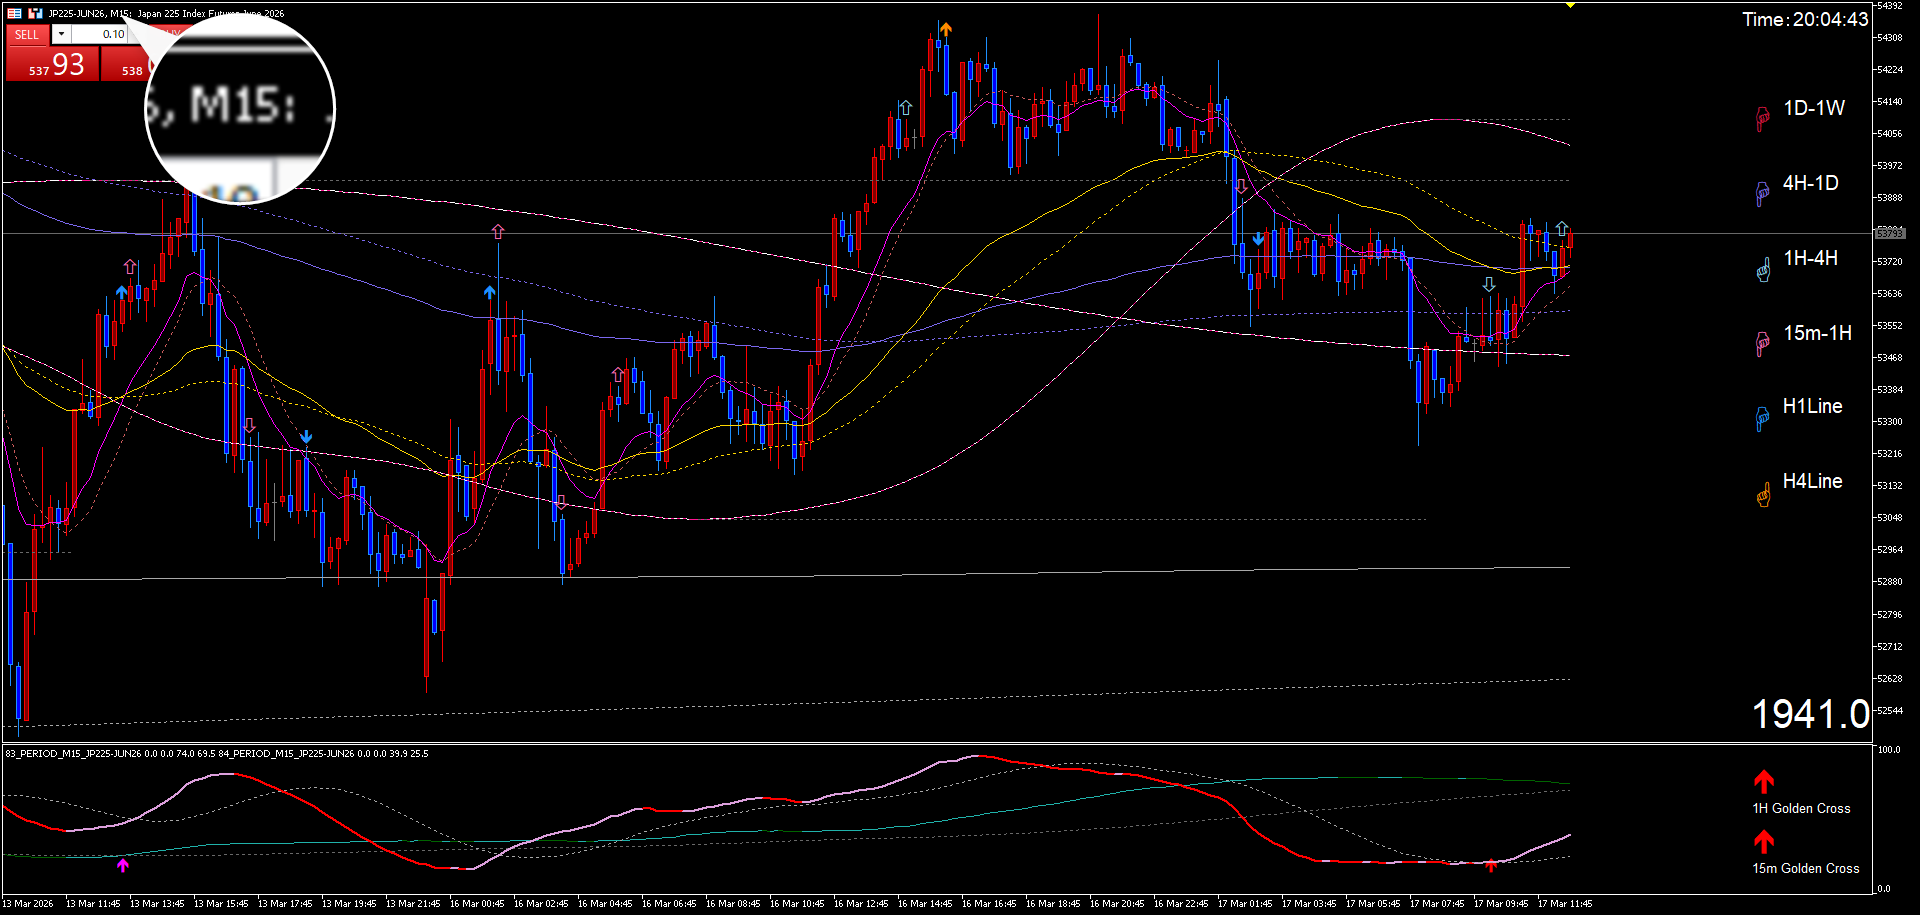
Task: Click the current price tag 53793 on price scale
Action: [x=1889, y=233]
